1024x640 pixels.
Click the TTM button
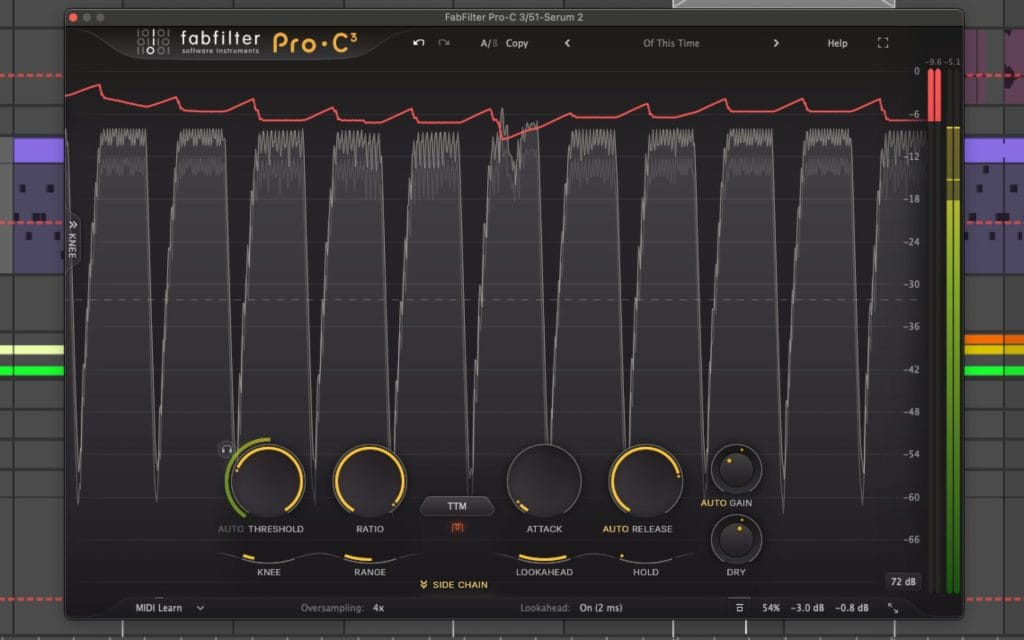point(457,506)
